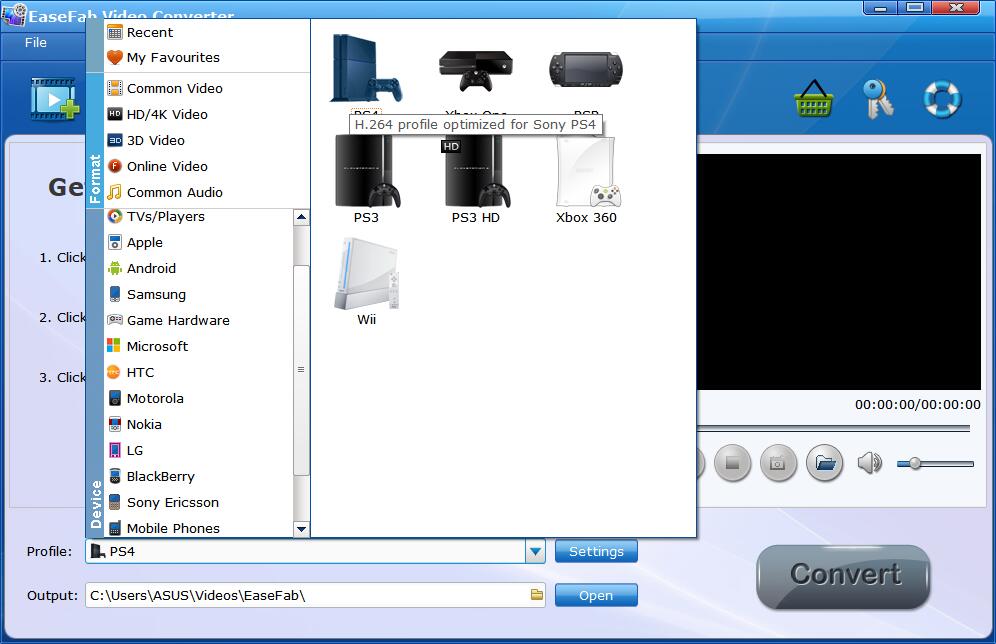Open the File menu
This screenshot has height=644, width=996.
(x=36, y=43)
